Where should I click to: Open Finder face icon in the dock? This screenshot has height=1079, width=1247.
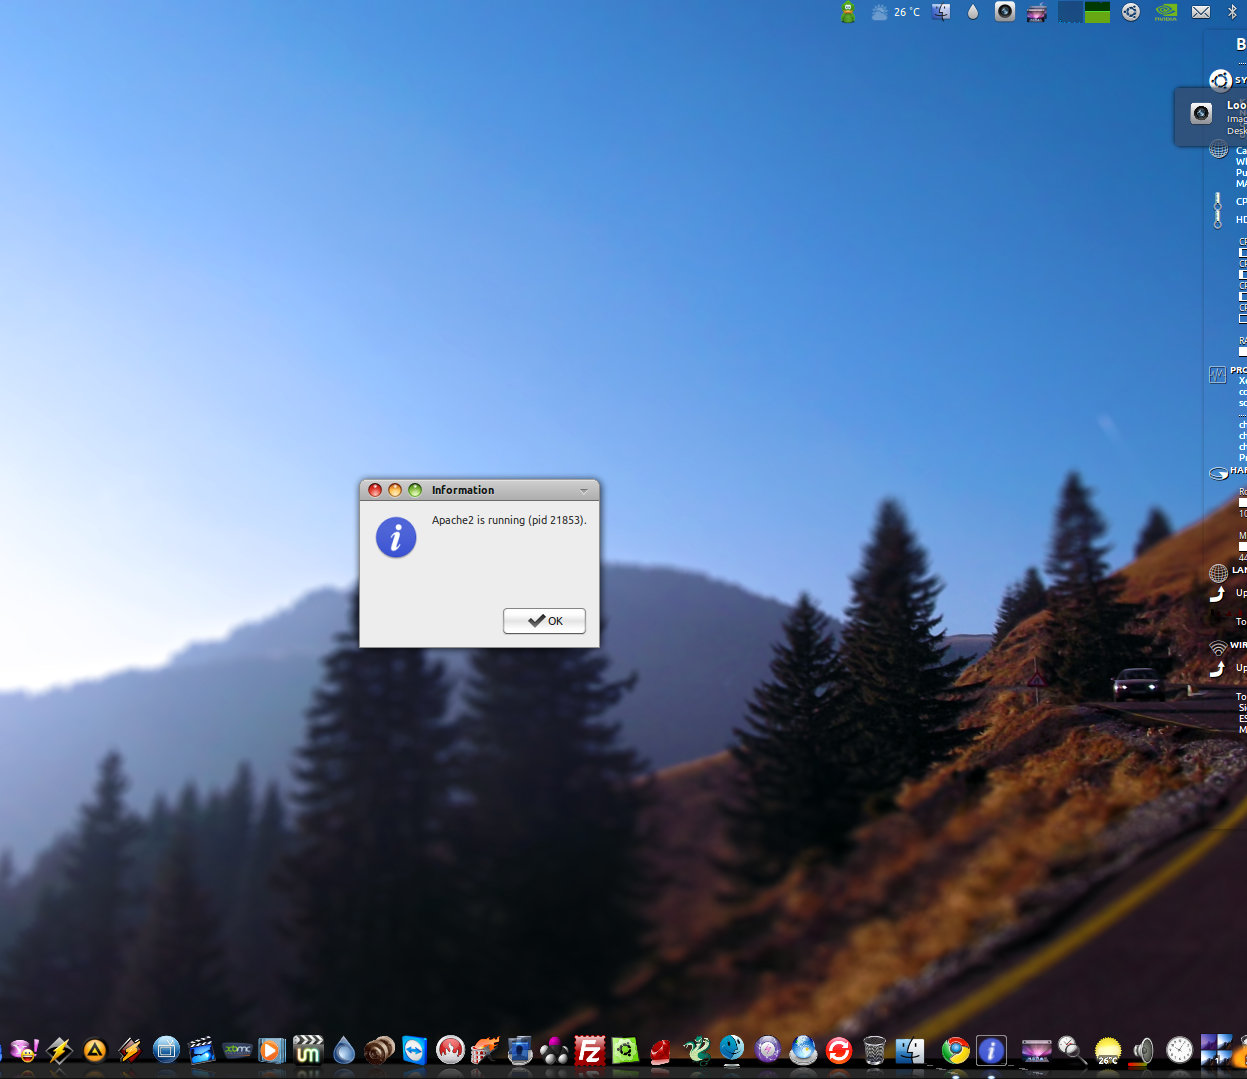click(x=910, y=1050)
